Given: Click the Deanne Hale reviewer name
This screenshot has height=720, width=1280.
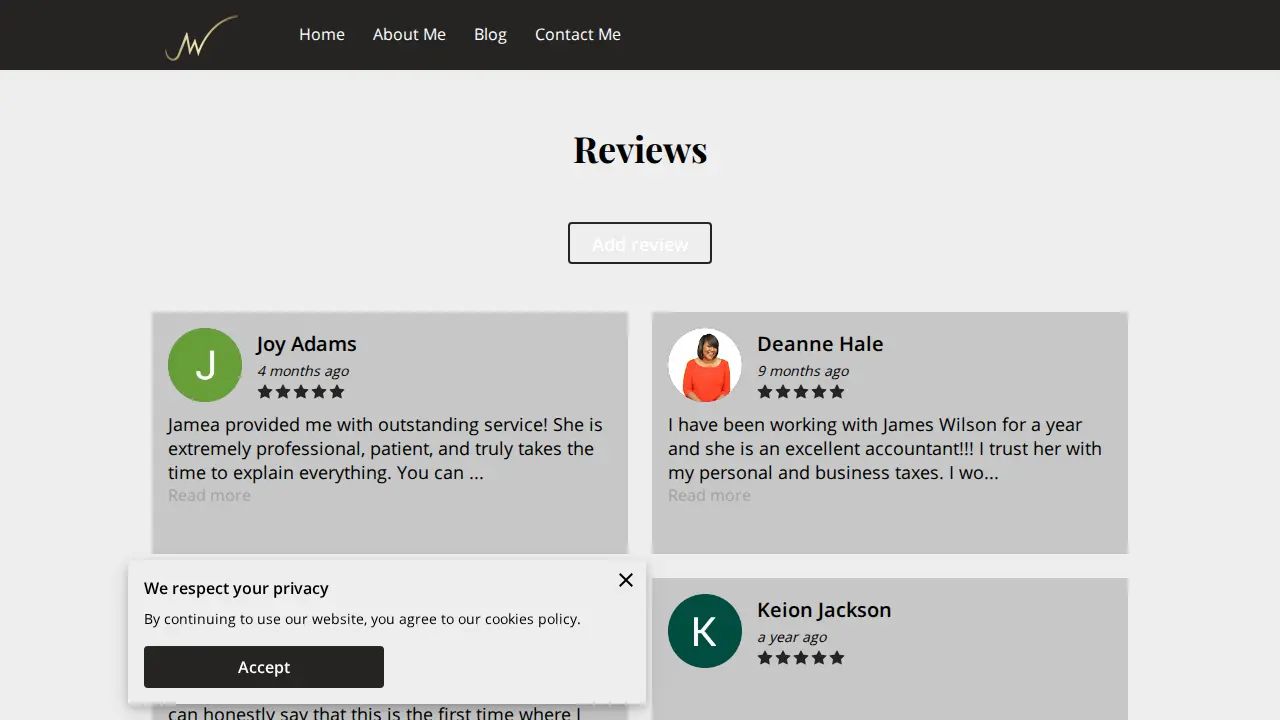Looking at the screenshot, I should click(x=820, y=344).
